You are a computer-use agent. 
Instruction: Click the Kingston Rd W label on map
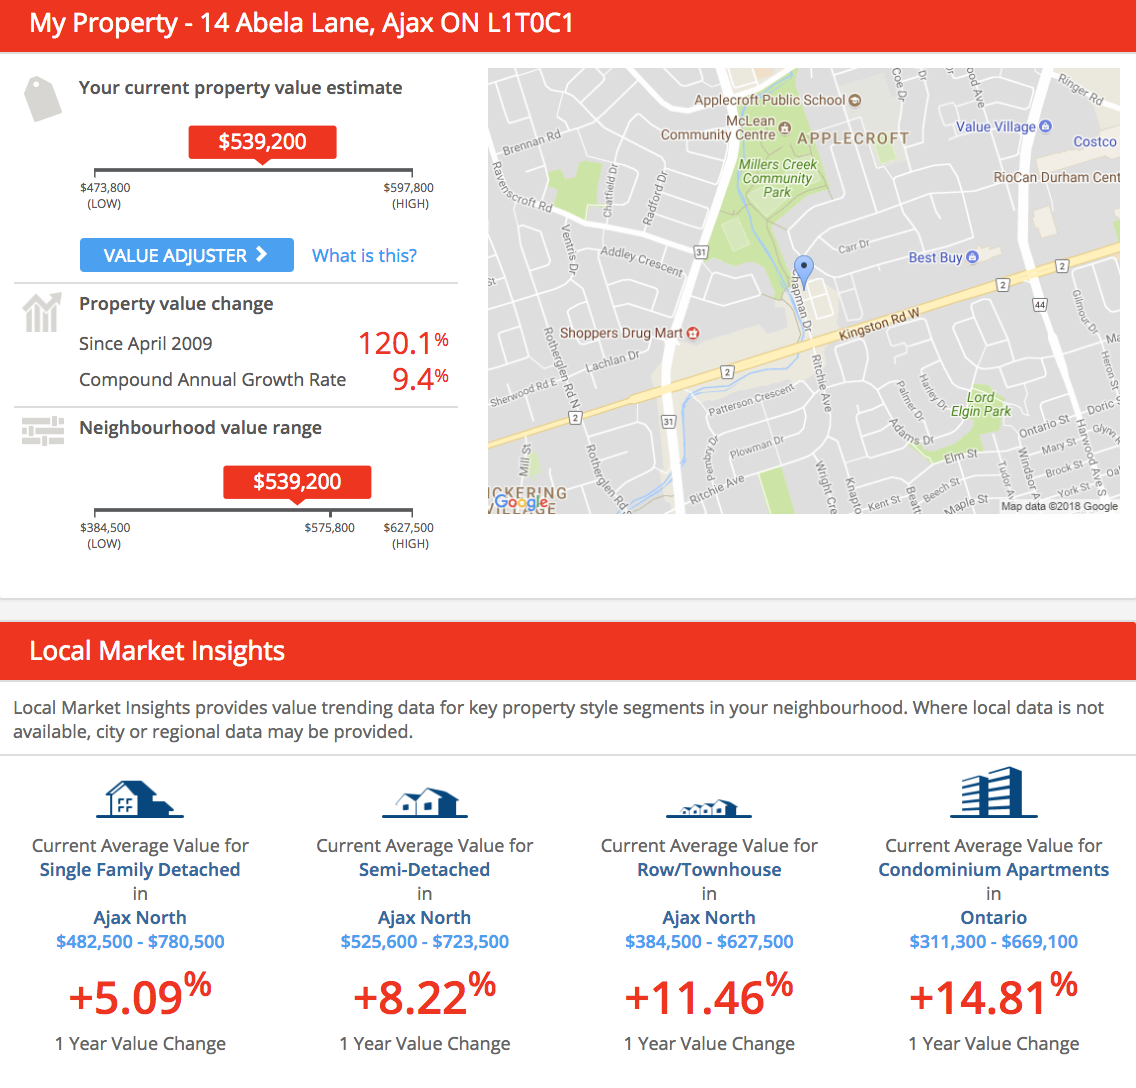(879, 324)
